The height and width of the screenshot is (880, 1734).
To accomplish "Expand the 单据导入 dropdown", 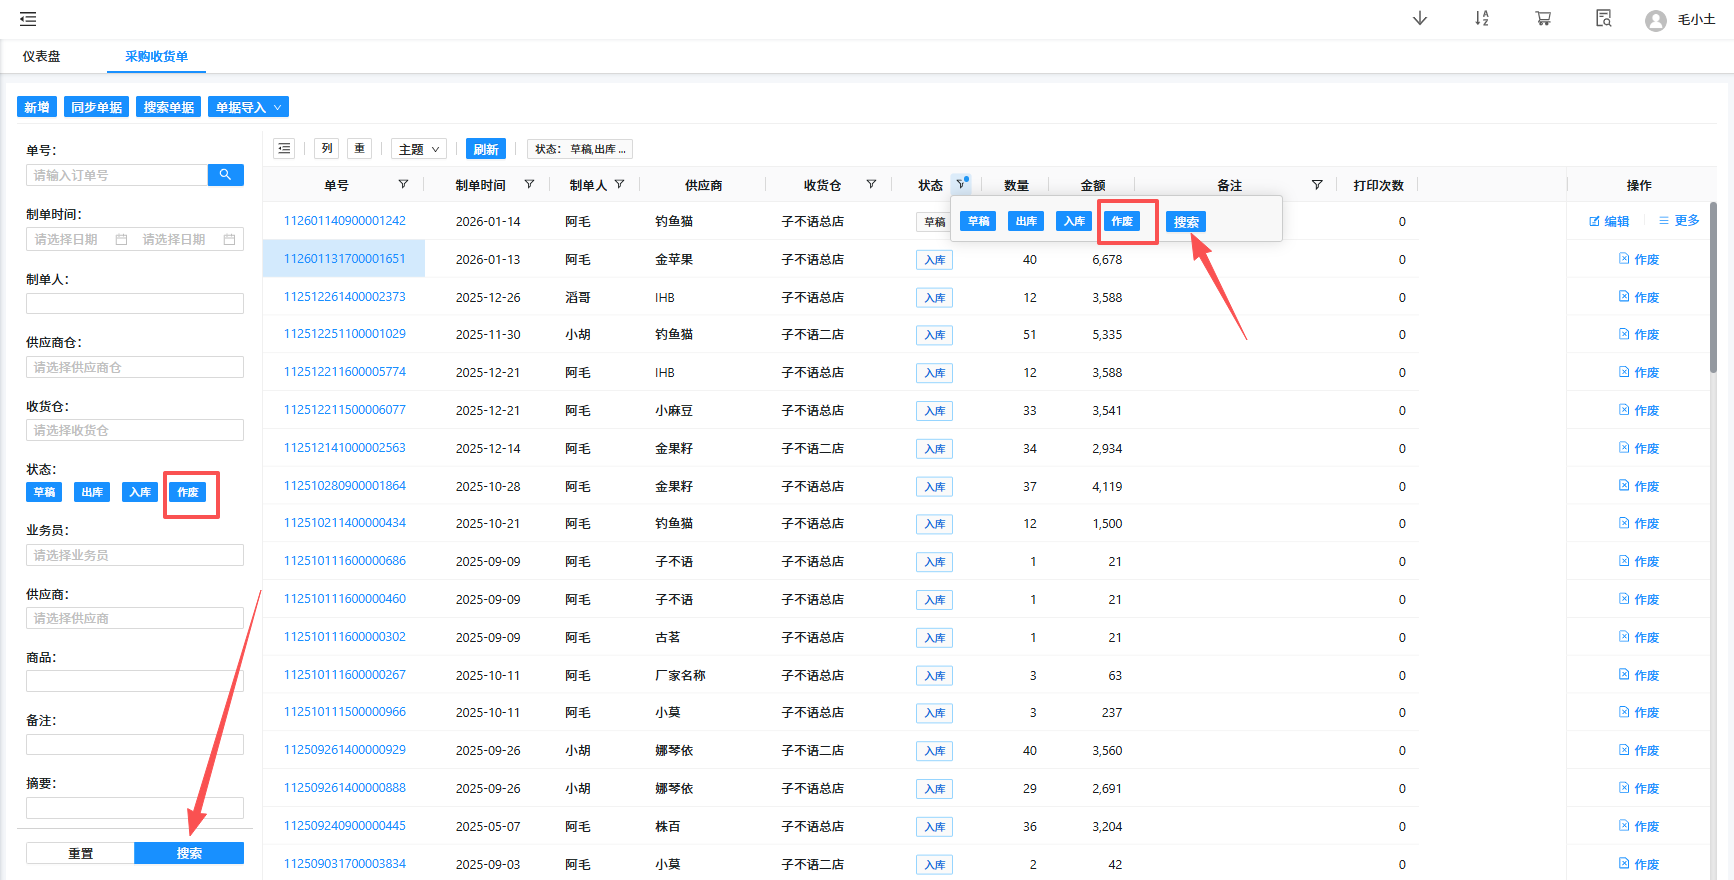I will pyautogui.click(x=248, y=107).
